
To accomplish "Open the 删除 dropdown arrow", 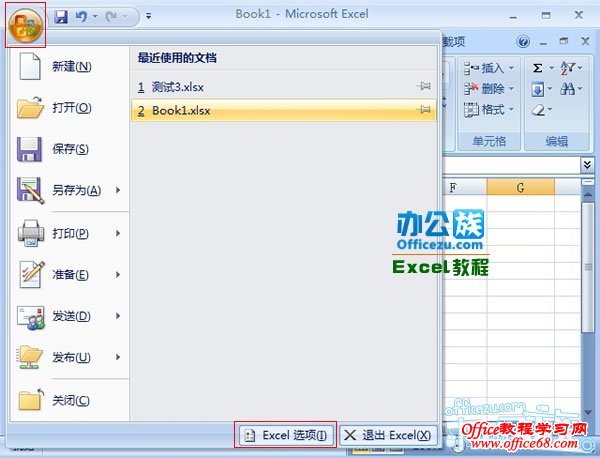I will pyautogui.click(x=511, y=89).
